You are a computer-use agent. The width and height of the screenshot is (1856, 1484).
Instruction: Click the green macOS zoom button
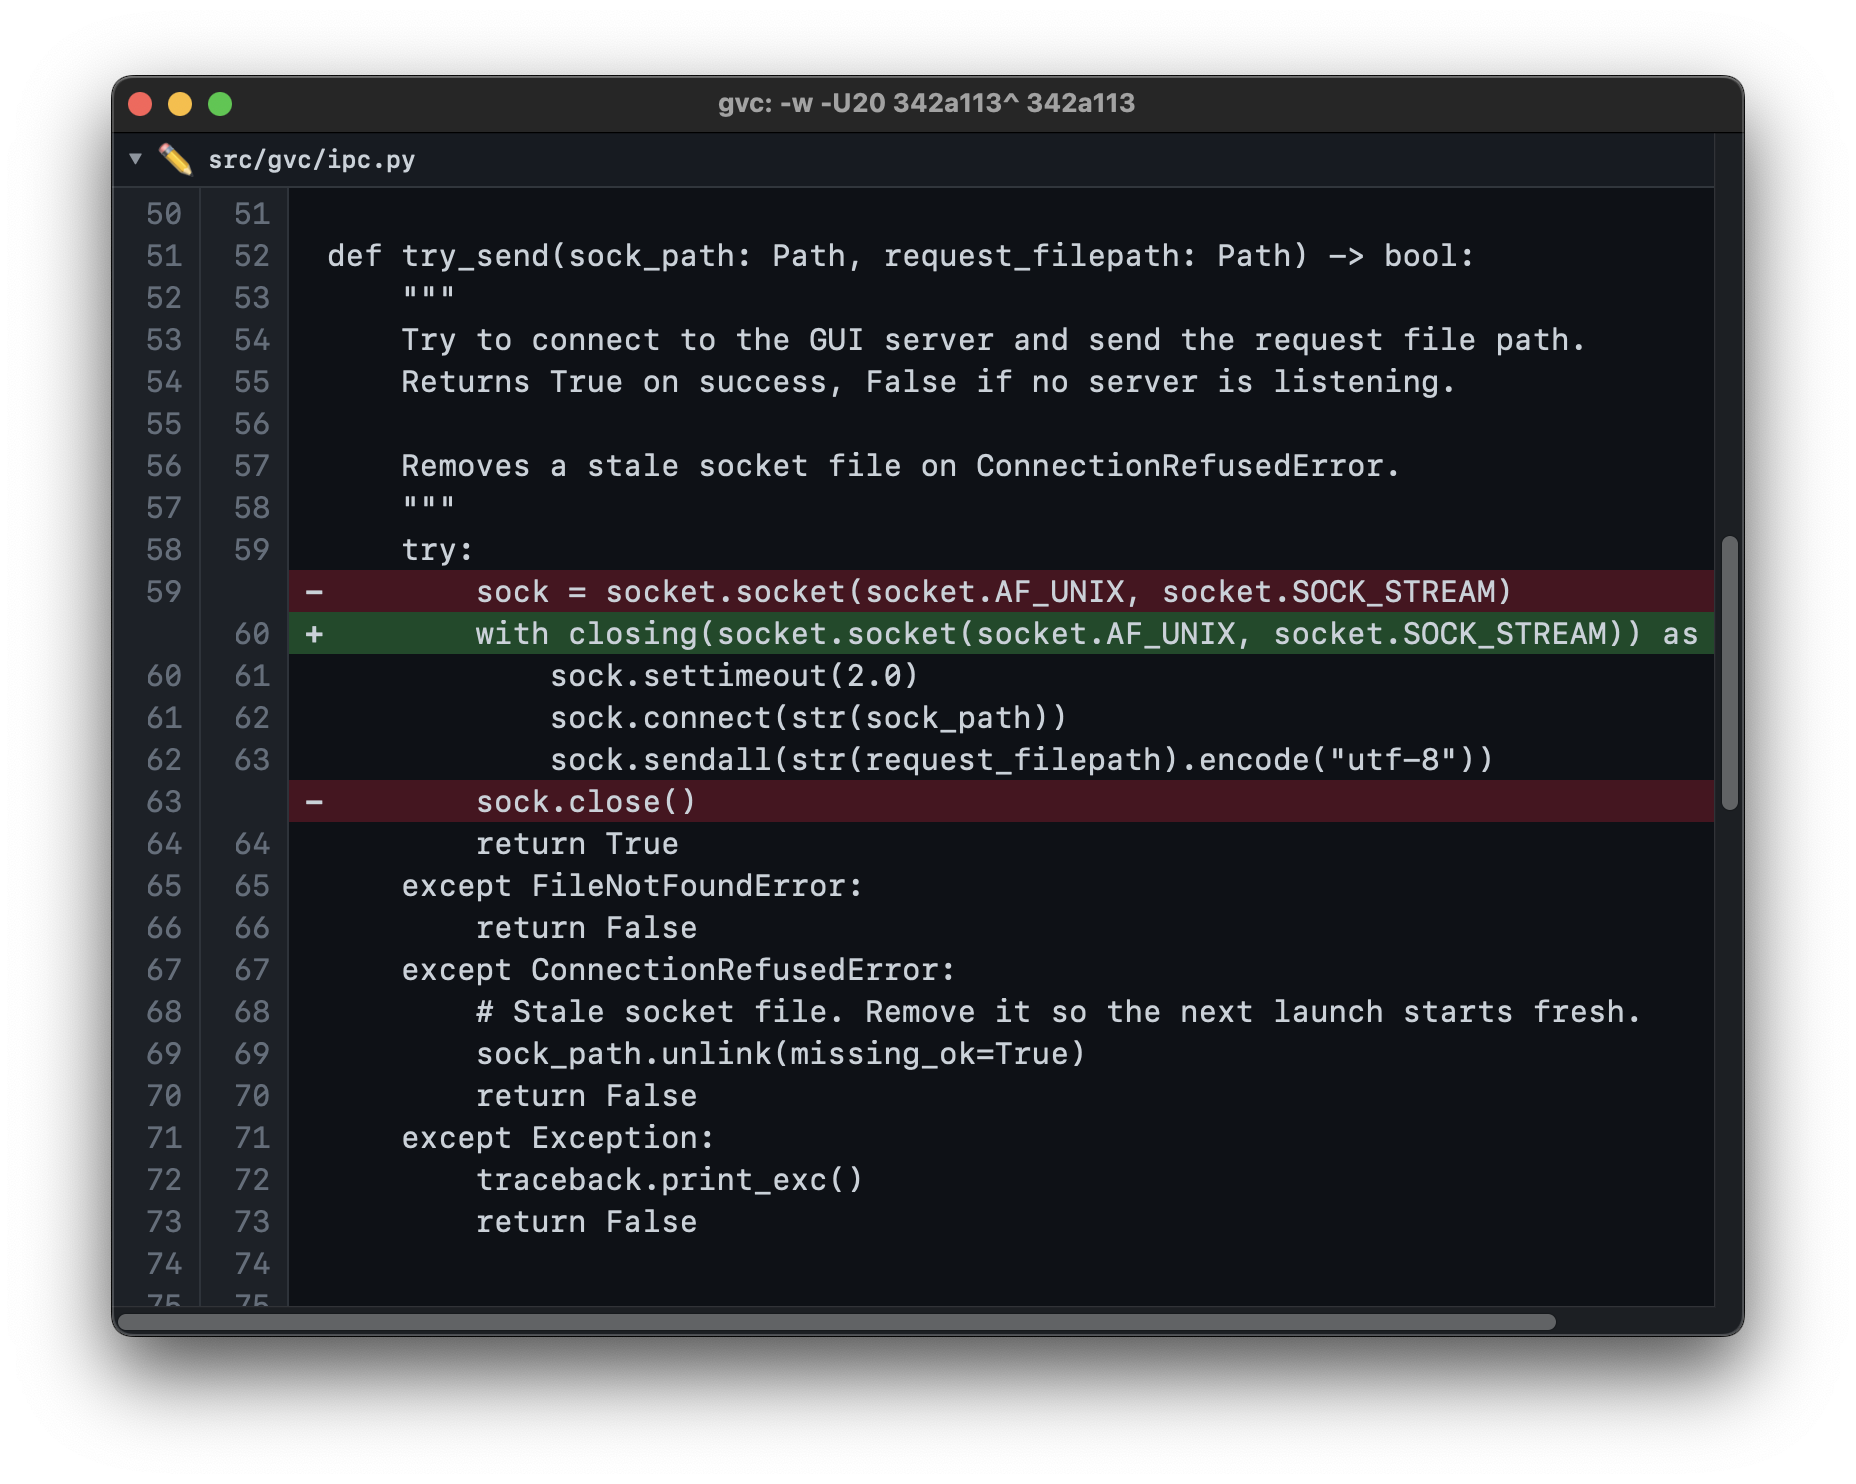pyautogui.click(x=220, y=102)
